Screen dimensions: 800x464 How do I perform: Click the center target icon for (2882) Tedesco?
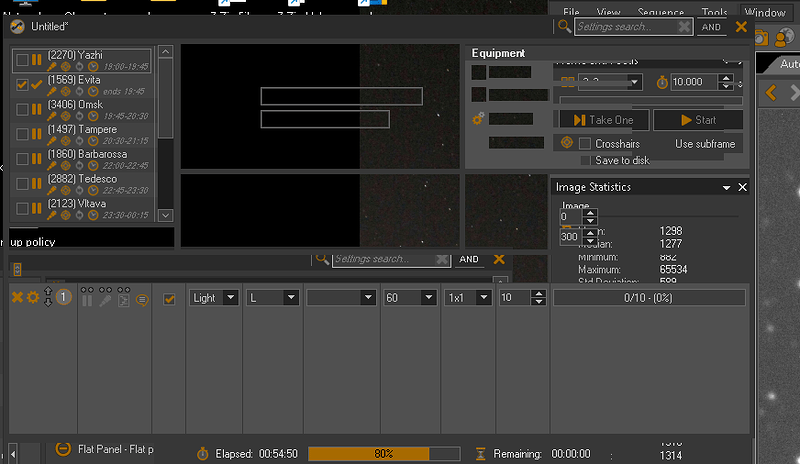click(65, 190)
